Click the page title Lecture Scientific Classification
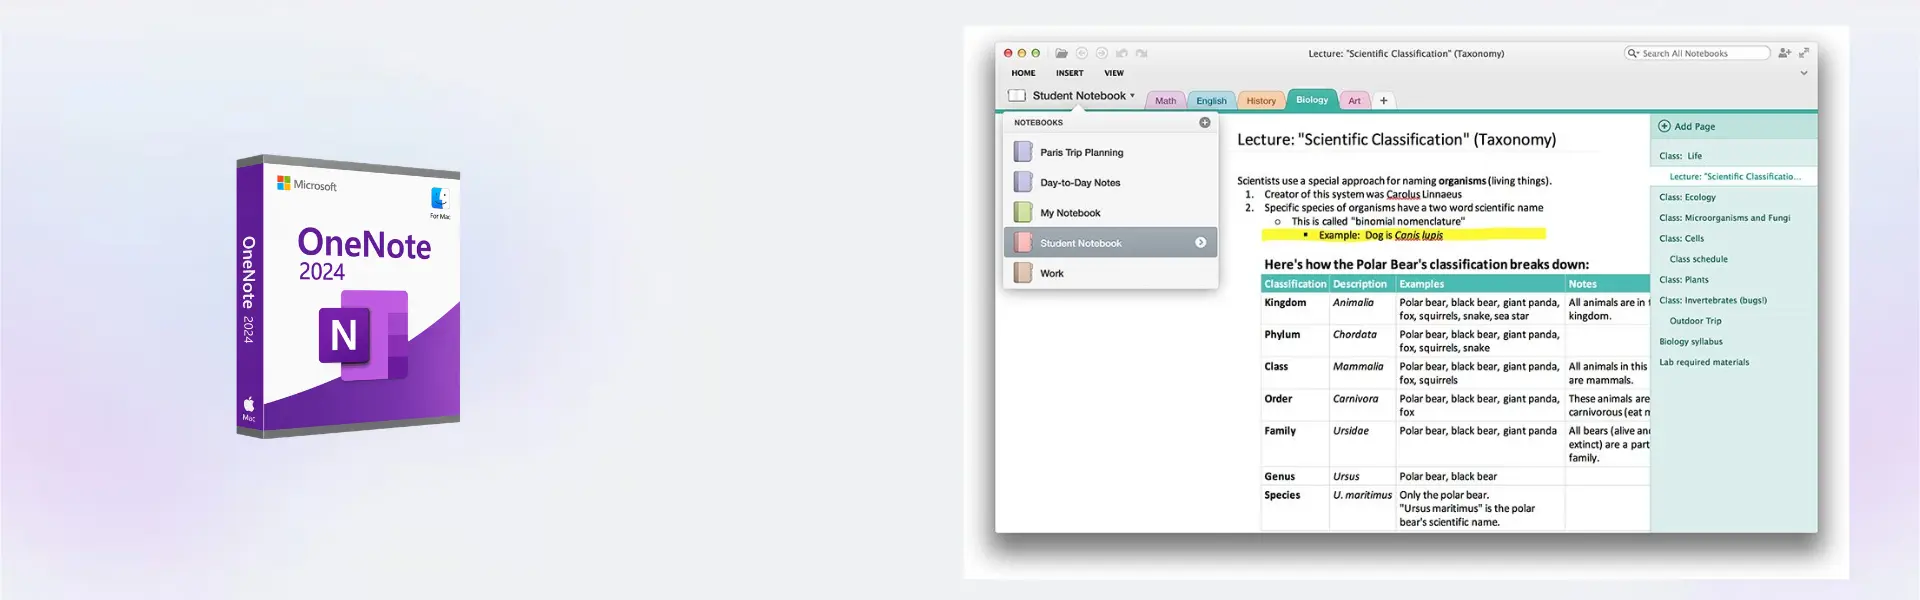Screen dimensions: 1920x600 (1396, 140)
